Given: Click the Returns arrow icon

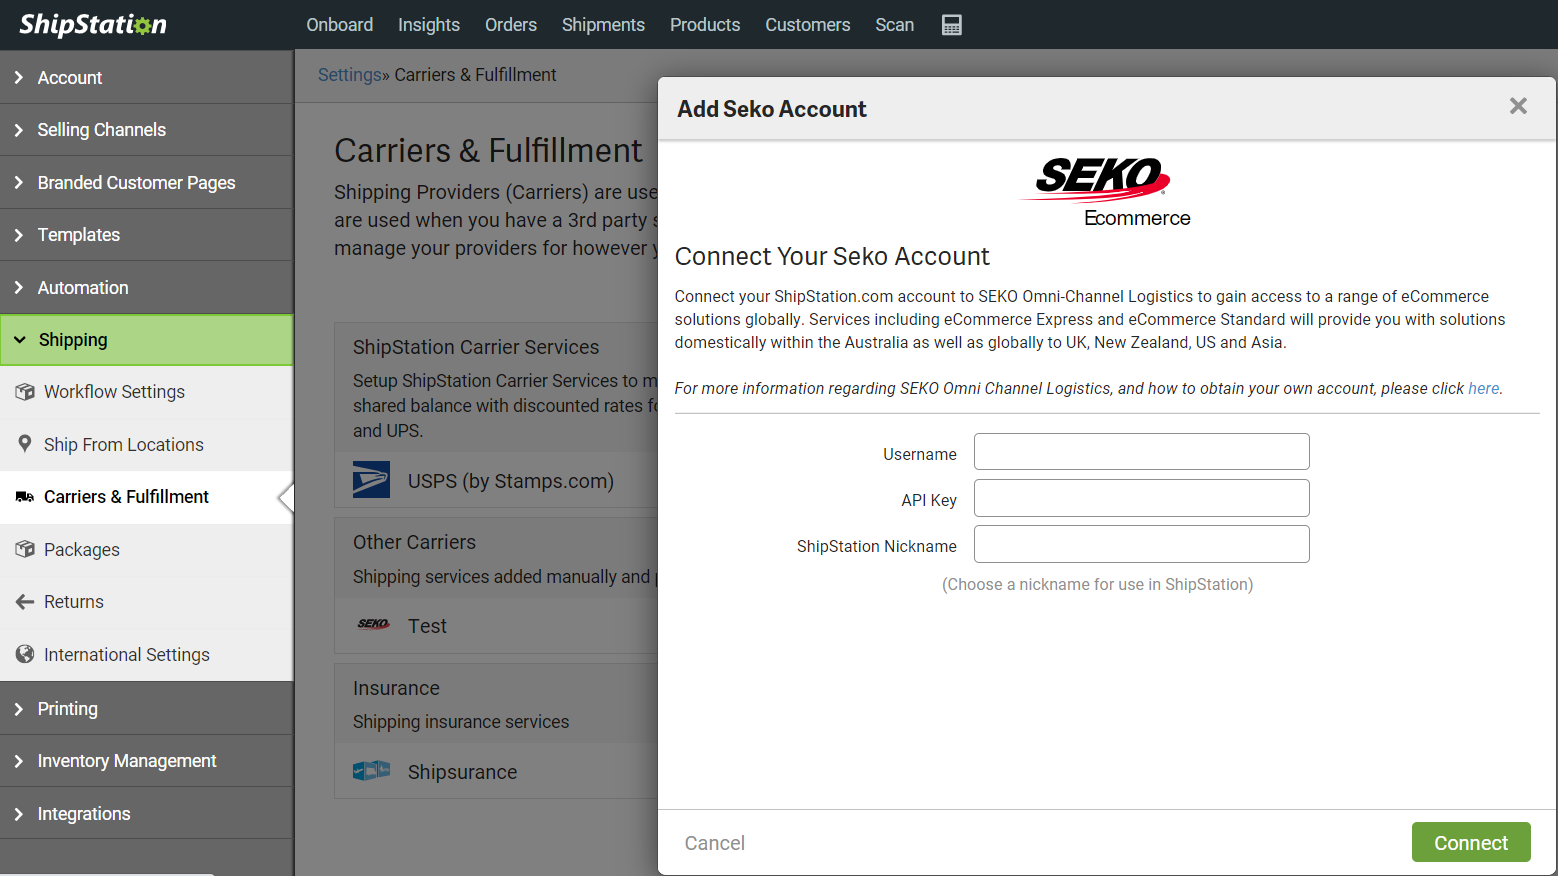Looking at the screenshot, I should point(25,602).
